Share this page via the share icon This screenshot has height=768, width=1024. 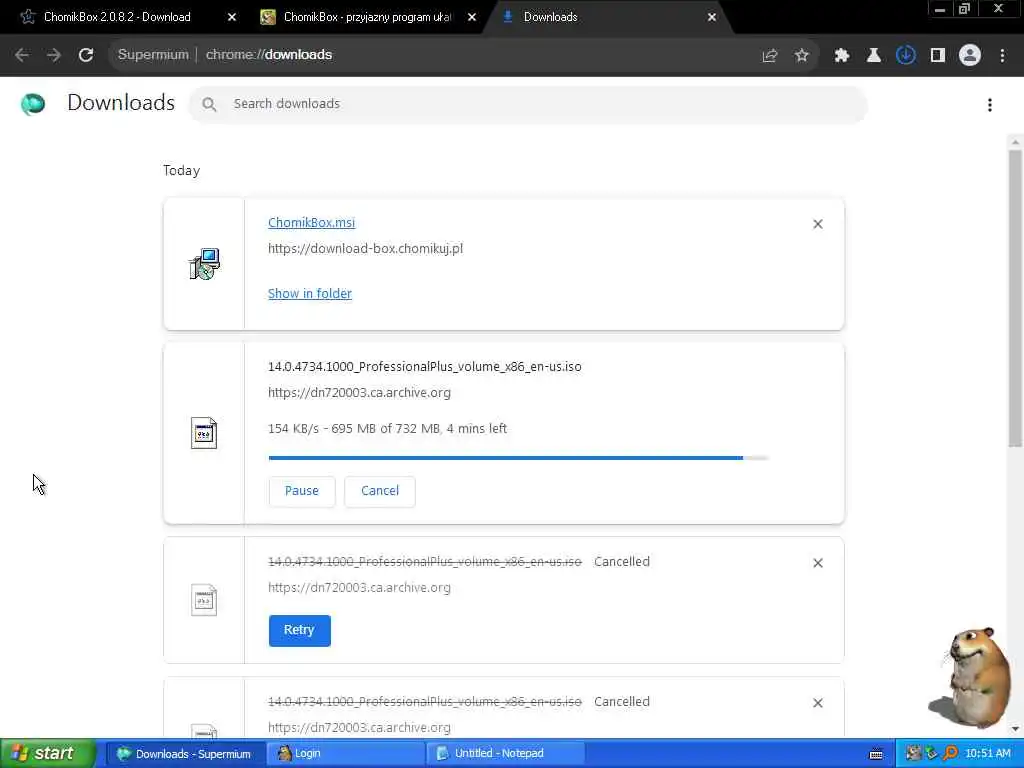click(x=770, y=56)
